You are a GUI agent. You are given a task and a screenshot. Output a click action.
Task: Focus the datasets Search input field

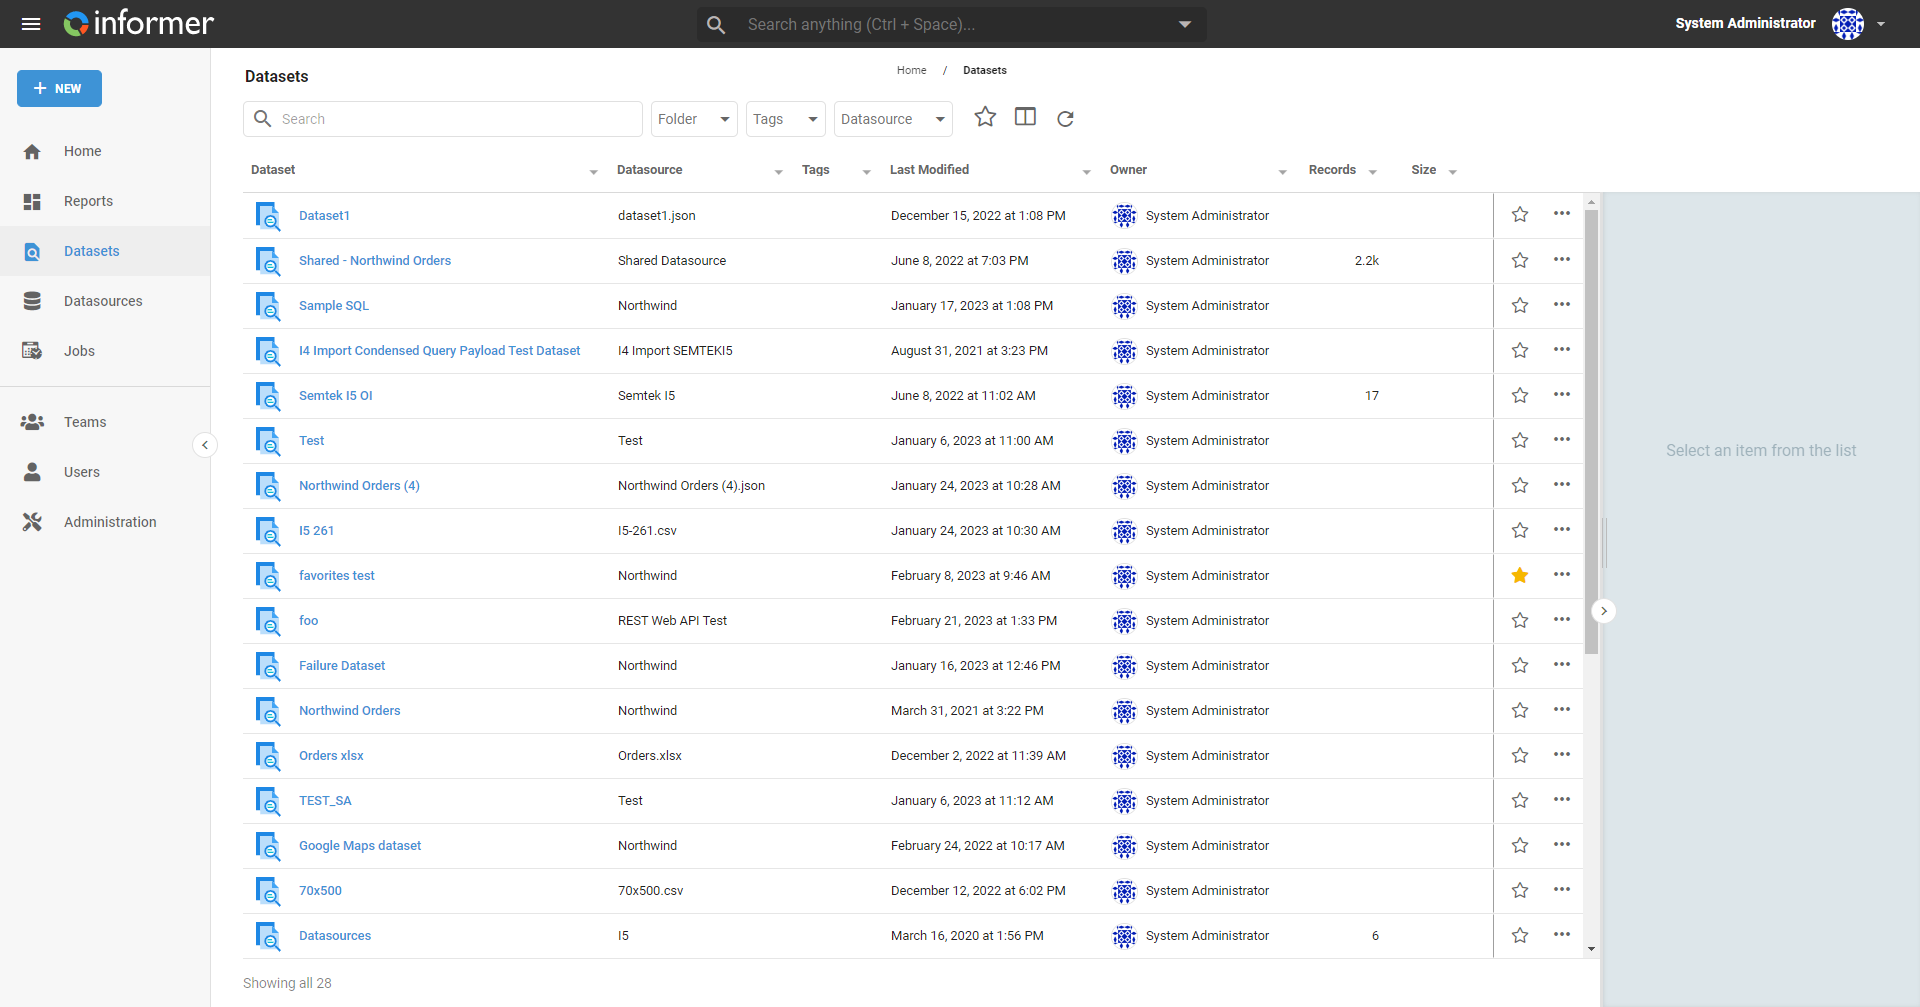[443, 119]
